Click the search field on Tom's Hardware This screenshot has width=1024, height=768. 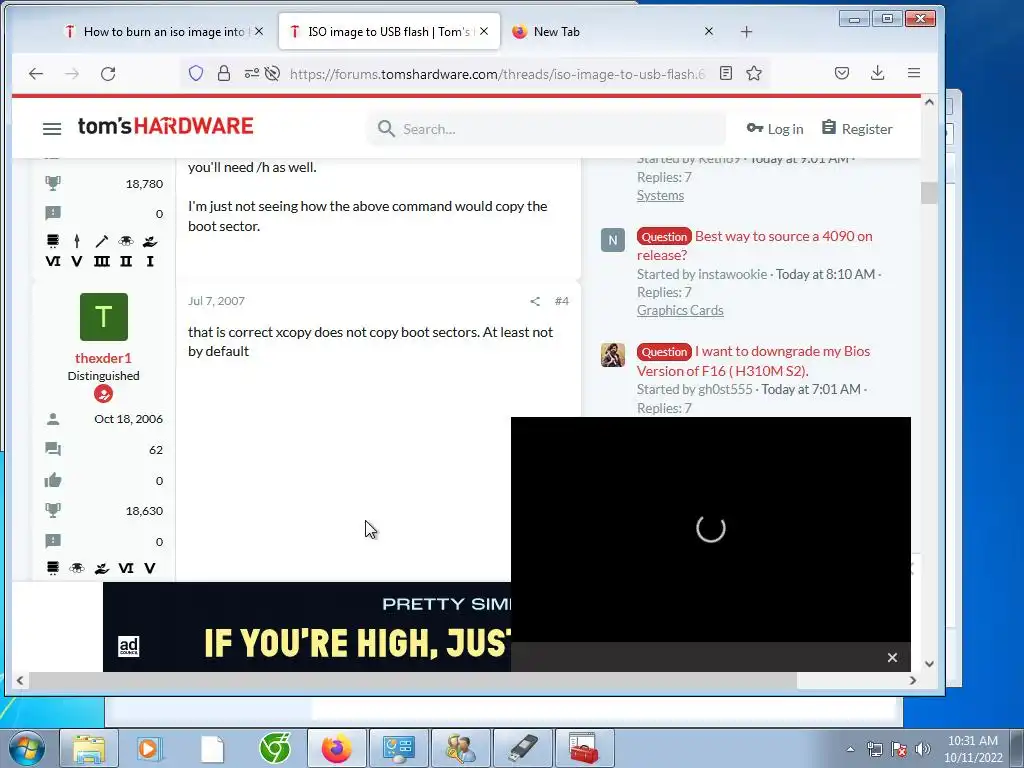547,129
